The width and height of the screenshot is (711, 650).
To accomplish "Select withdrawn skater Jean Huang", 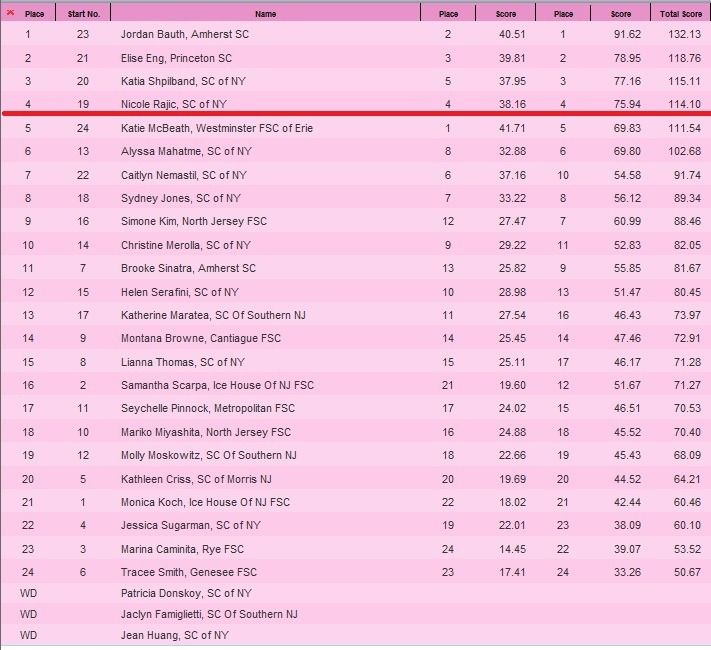I will point(175,635).
